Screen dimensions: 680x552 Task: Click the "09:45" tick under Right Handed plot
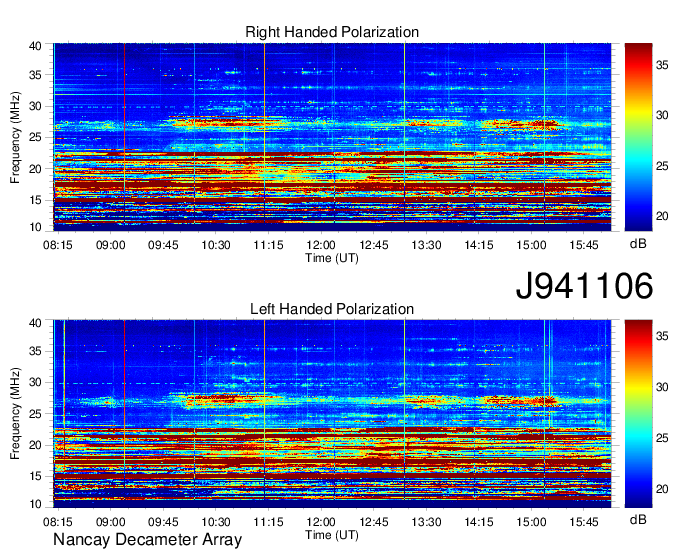[x=163, y=245]
